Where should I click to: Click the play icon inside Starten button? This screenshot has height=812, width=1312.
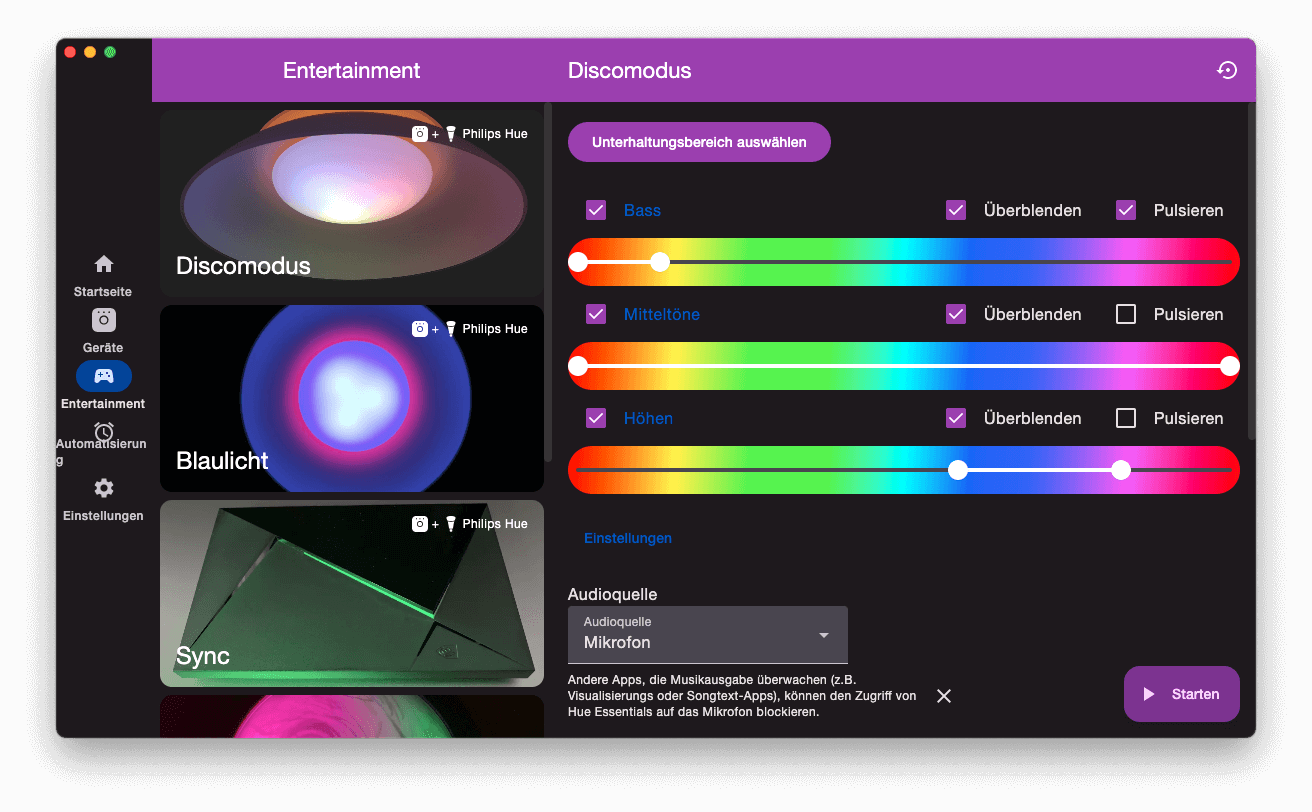pos(1149,694)
